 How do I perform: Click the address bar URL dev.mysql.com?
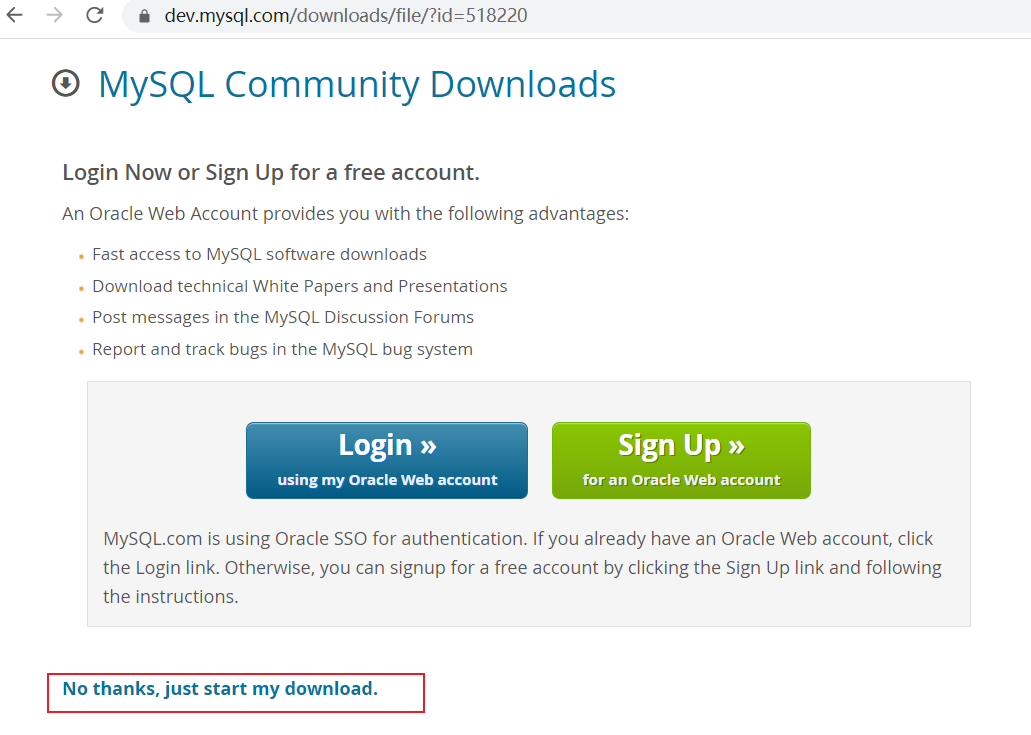(x=346, y=16)
